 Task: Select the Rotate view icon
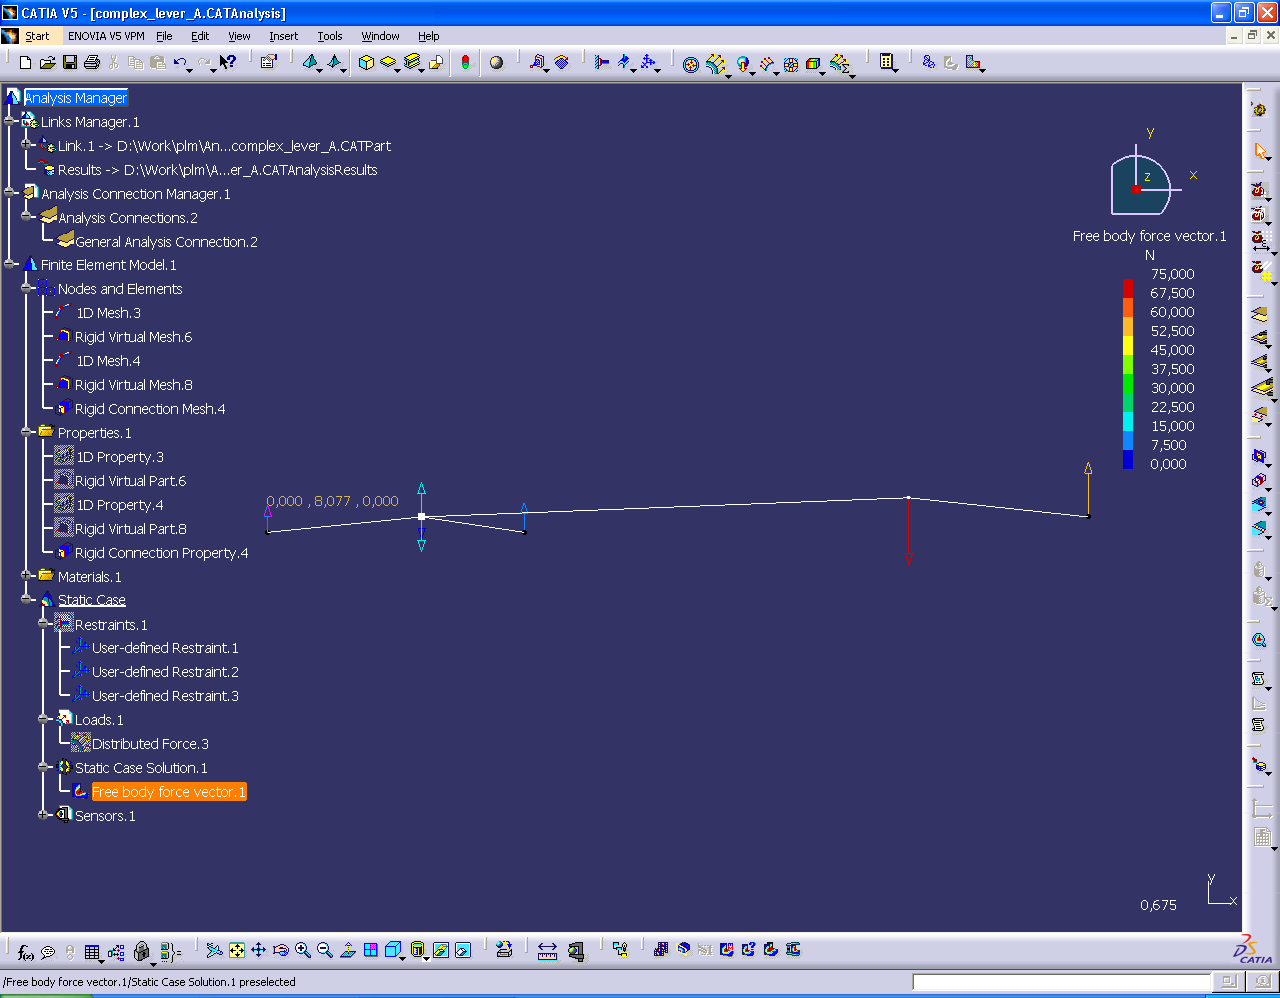280,950
